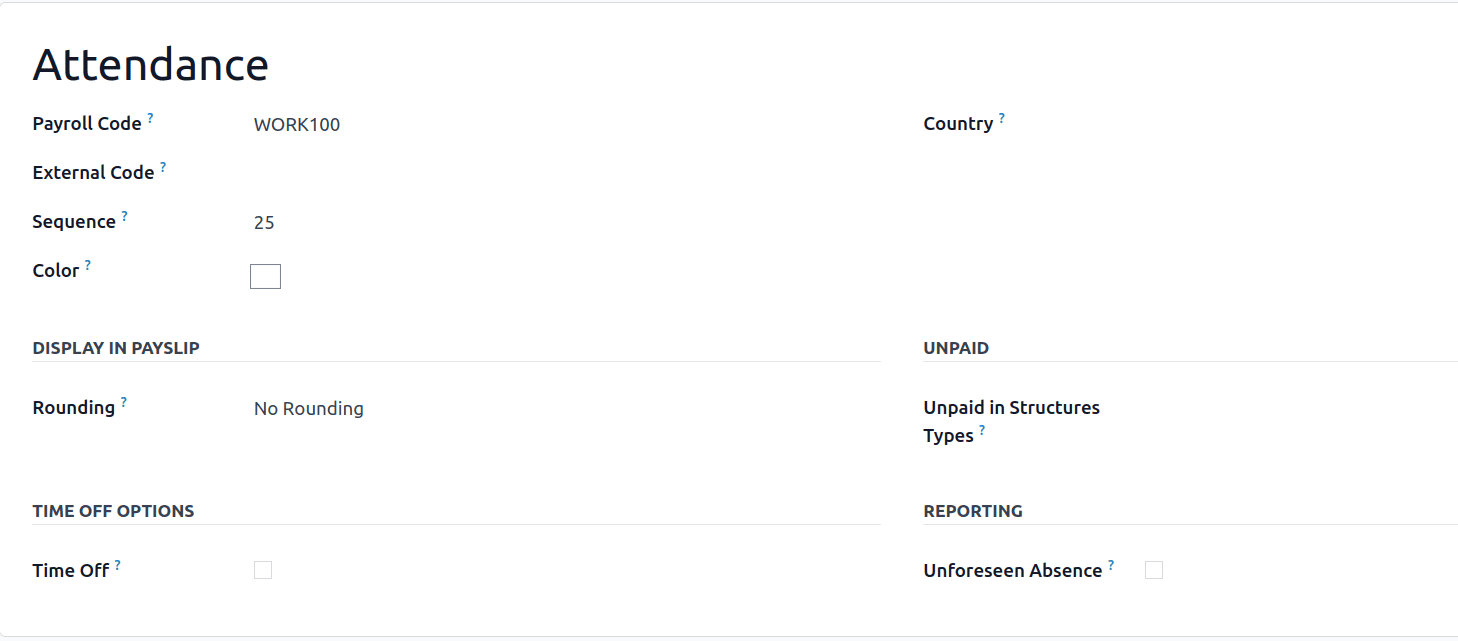Click help icon next to Country
This screenshot has width=1458, height=641.
click(1002, 118)
